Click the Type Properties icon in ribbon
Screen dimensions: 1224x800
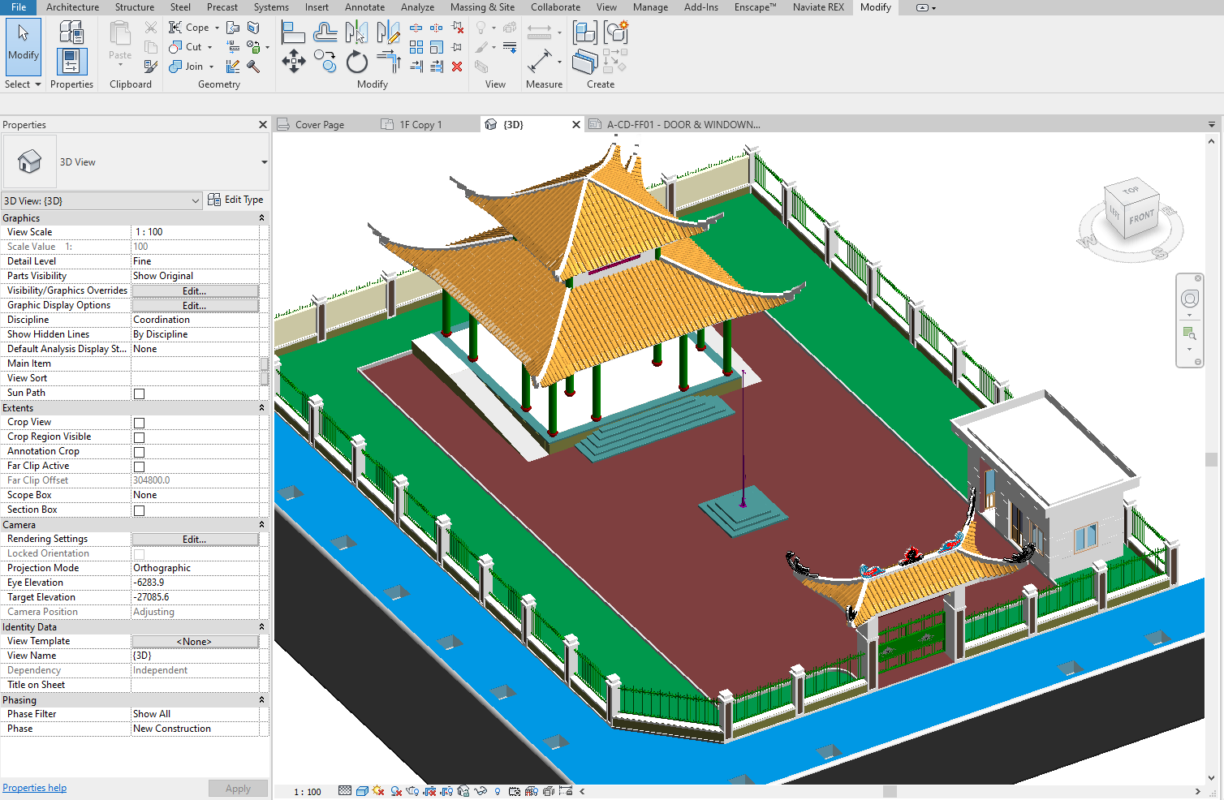71,32
